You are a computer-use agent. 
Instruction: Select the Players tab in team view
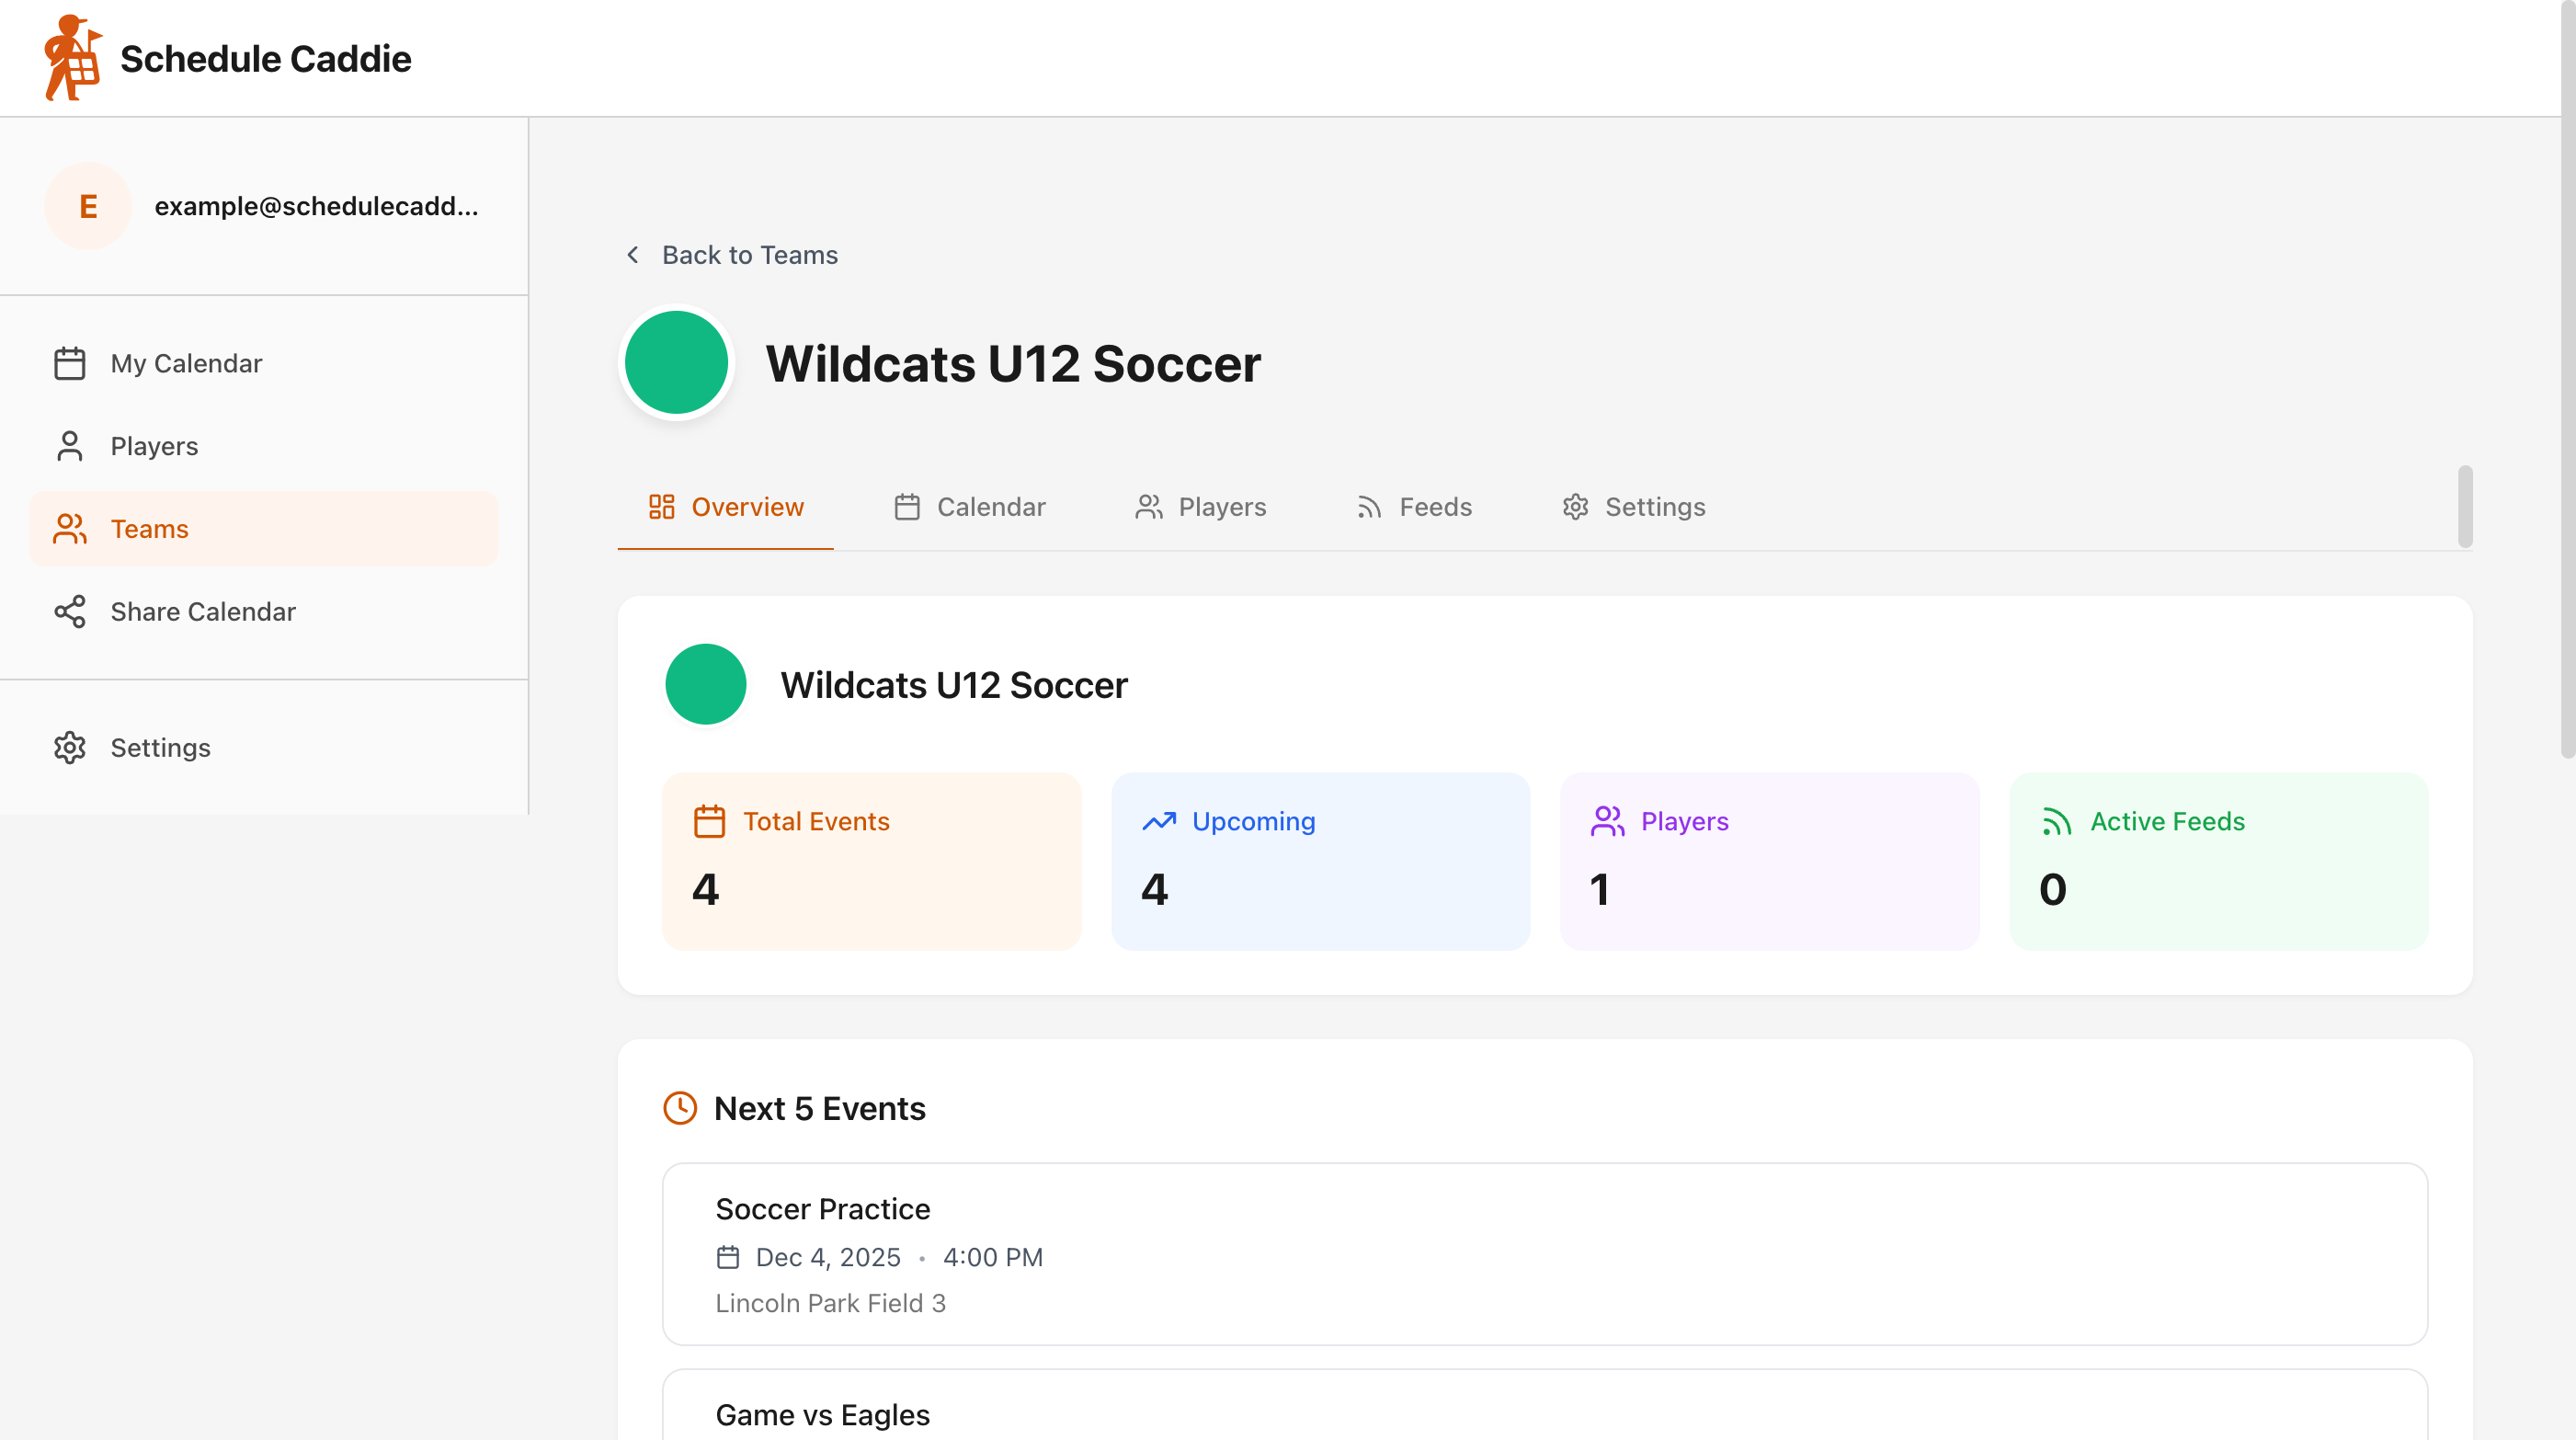1200,507
